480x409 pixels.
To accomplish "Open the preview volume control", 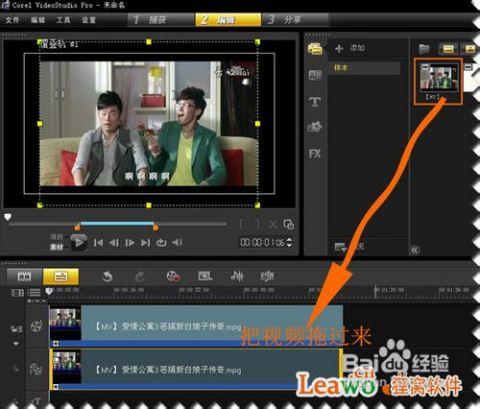I will tap(177, 242).
